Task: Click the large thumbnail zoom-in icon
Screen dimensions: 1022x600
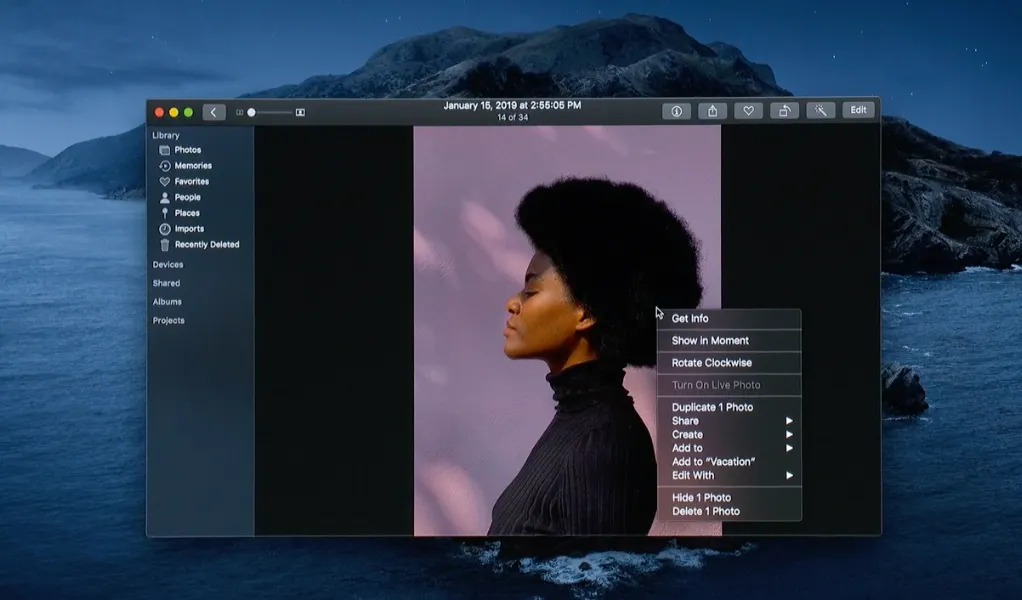Action: tap(300, 113)
